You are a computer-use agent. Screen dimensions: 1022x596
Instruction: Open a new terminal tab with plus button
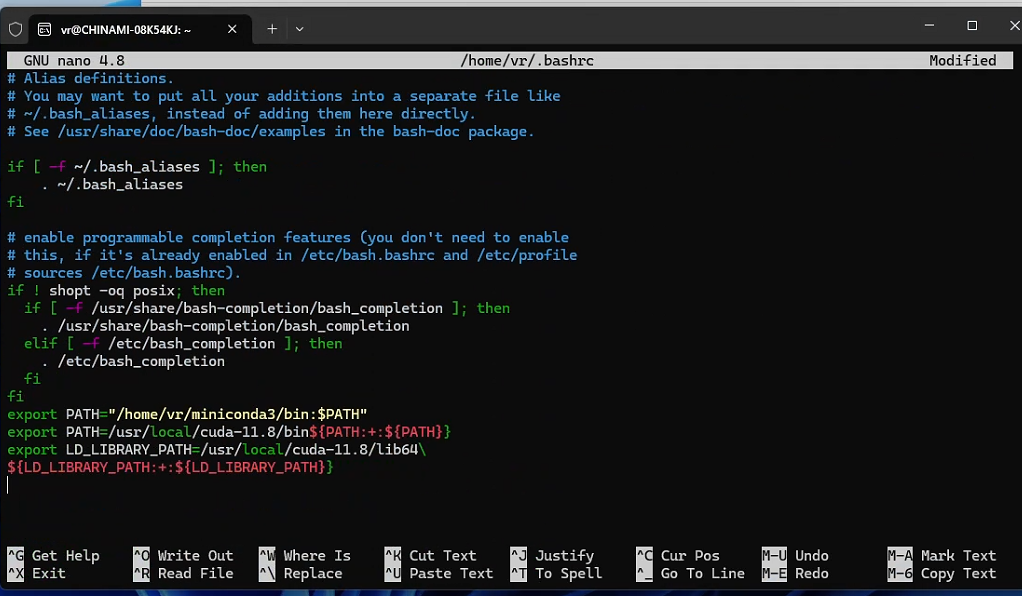point(271,29)
